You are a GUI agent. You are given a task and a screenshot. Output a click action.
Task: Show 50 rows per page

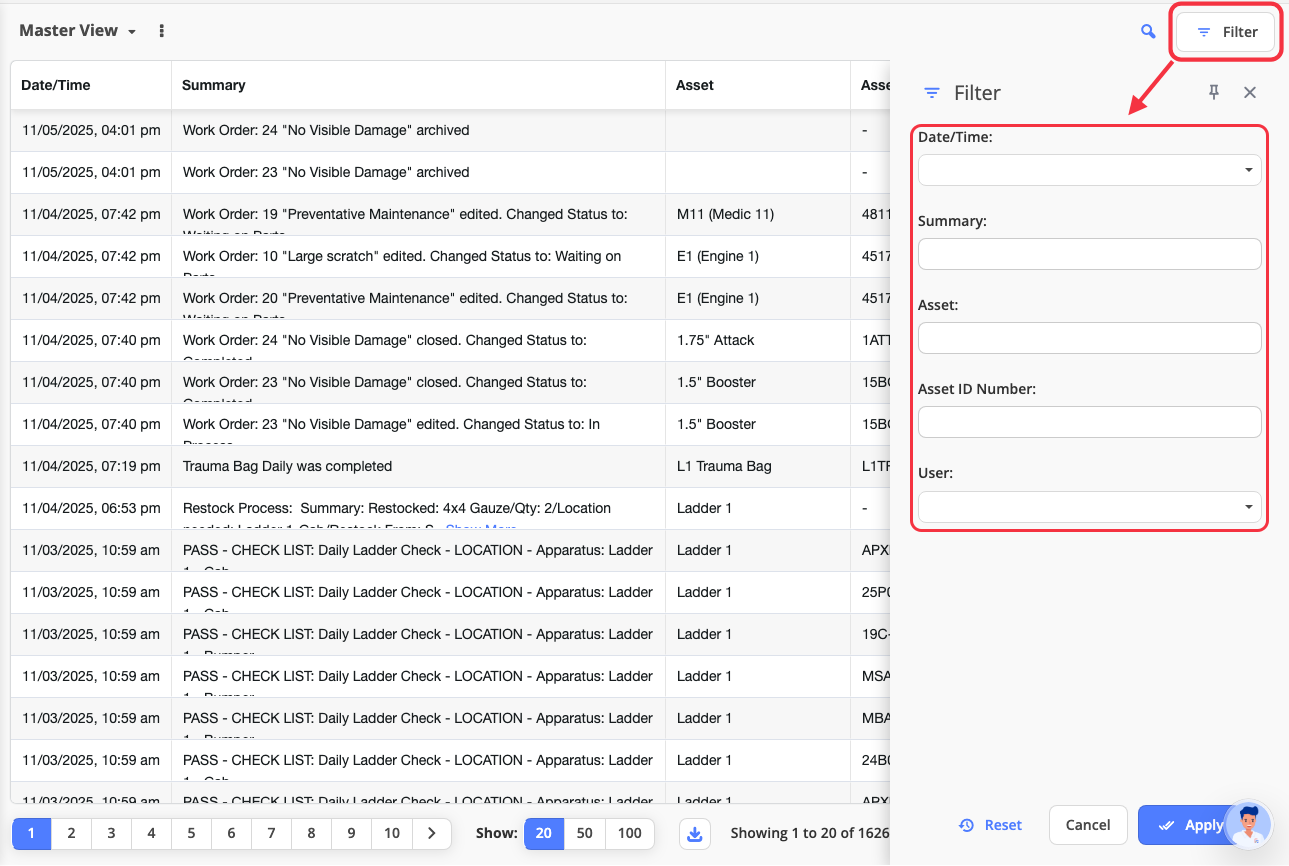(585, 833)
